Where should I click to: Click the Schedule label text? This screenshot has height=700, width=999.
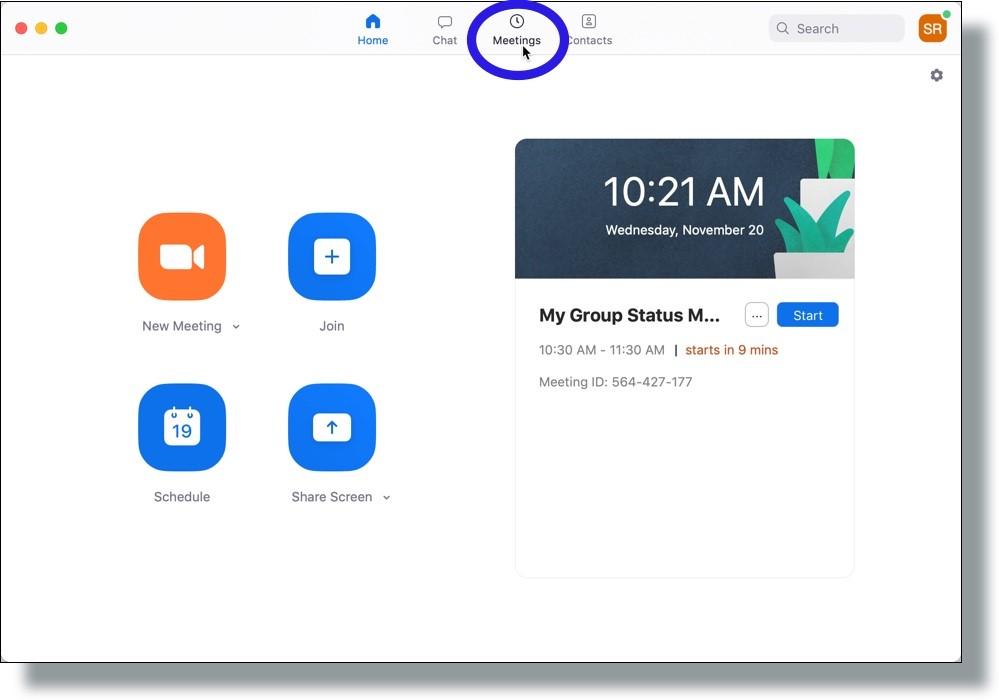tap(182, 497)
